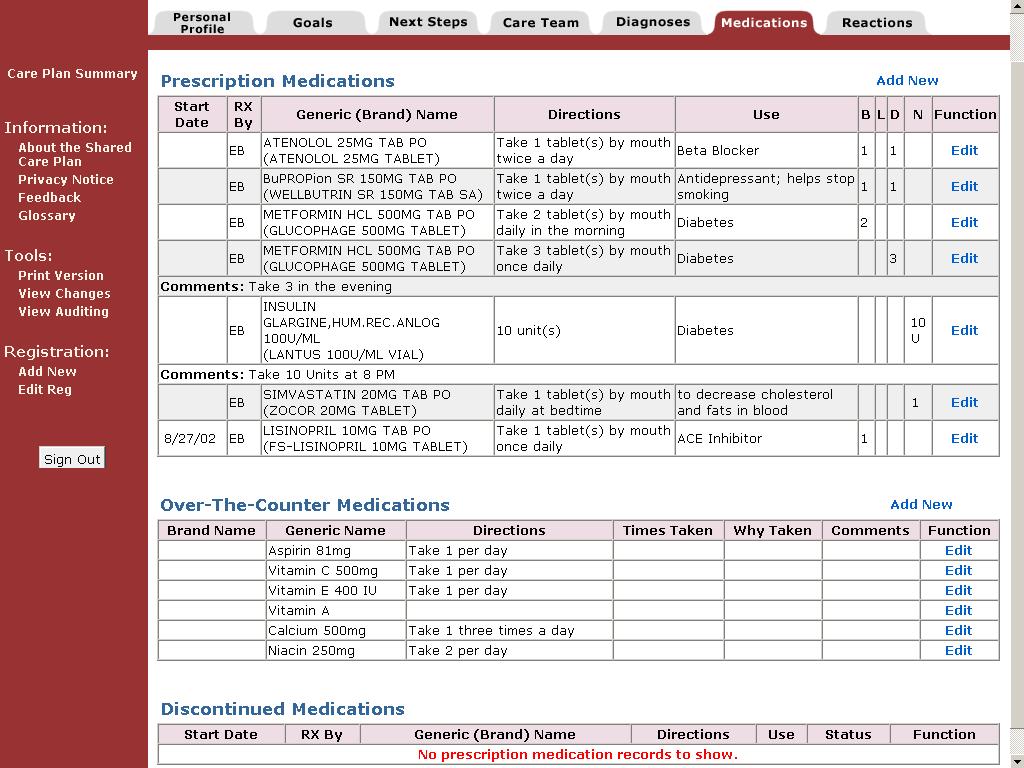Select the Diagnoses tab
Image resolution: width=1024 pixels, height=768 pixels.
[x=652, y=22]
